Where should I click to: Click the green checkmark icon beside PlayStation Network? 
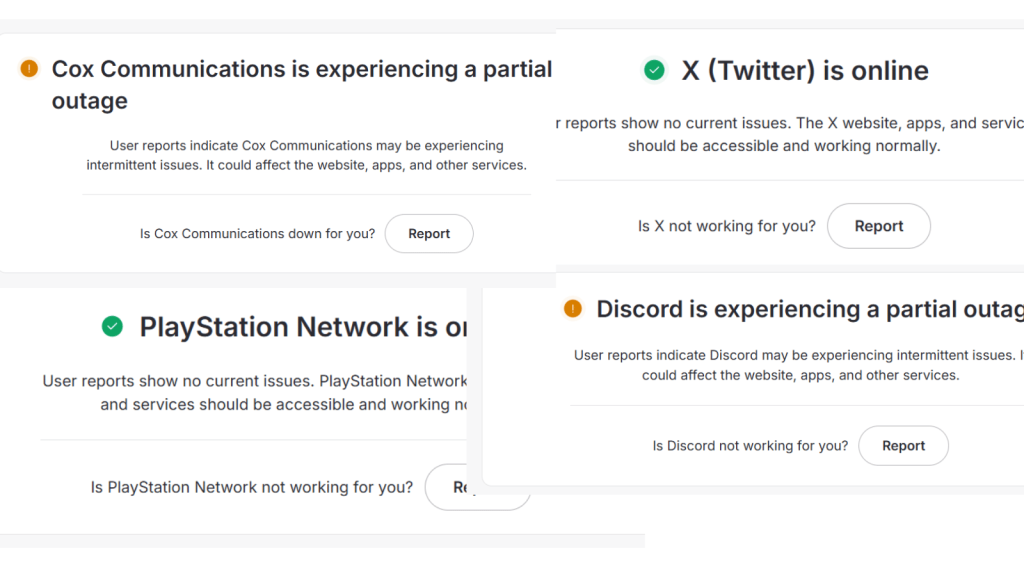(112, 326)
